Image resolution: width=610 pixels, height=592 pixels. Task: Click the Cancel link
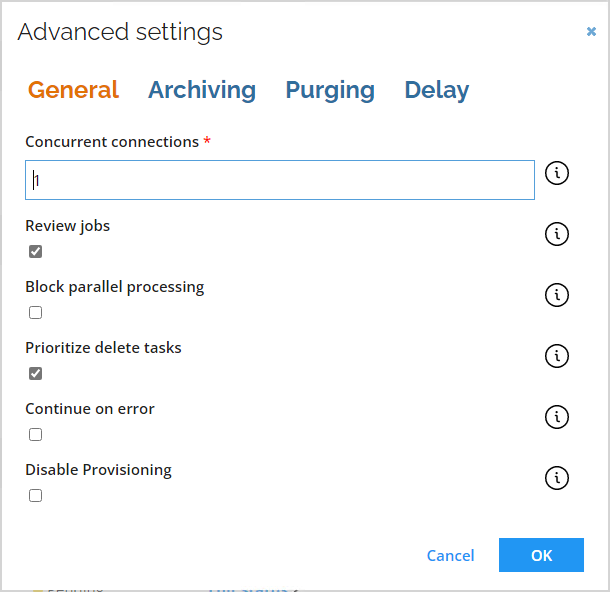pos(450,555)
